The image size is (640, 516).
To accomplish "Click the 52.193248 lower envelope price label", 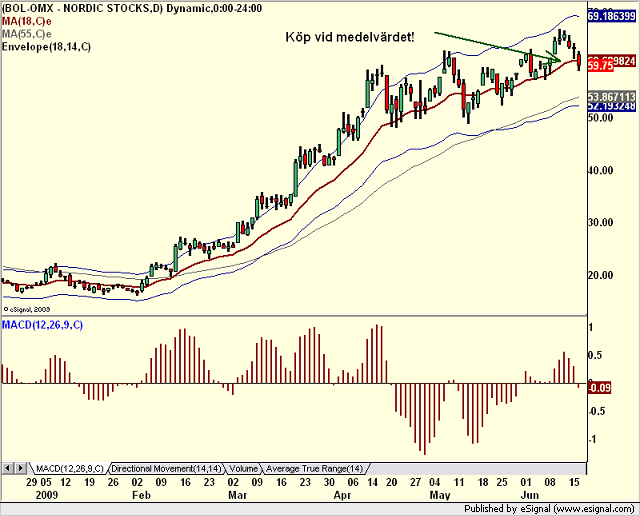I will (x=611, y=106).
